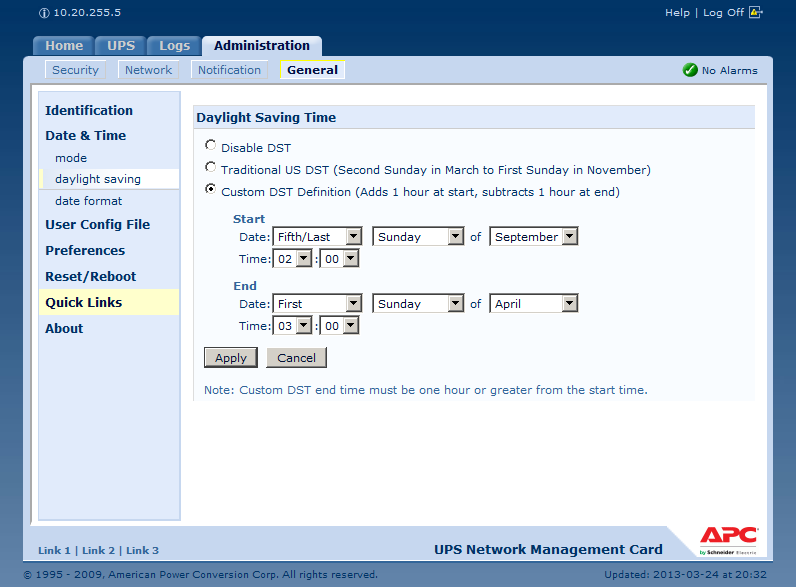Image resolution: width=796 pixels, height=587 pixels.
Task: Switch to the UPS tab
Action: pyautogui.click(x=121, y=46)
